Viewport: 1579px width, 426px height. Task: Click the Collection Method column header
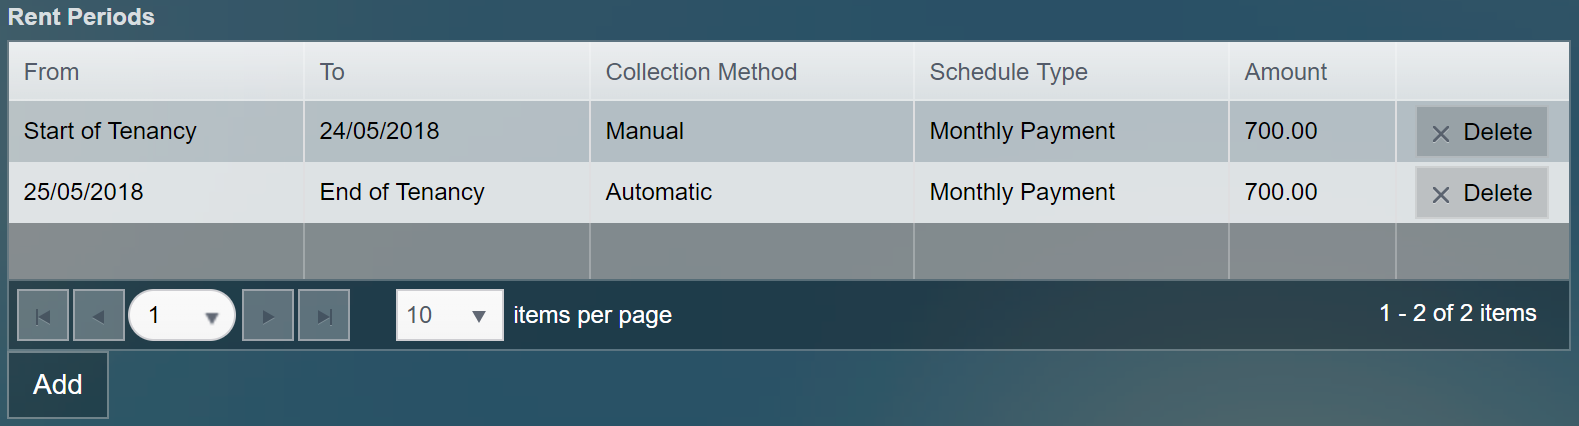[701, 72]
